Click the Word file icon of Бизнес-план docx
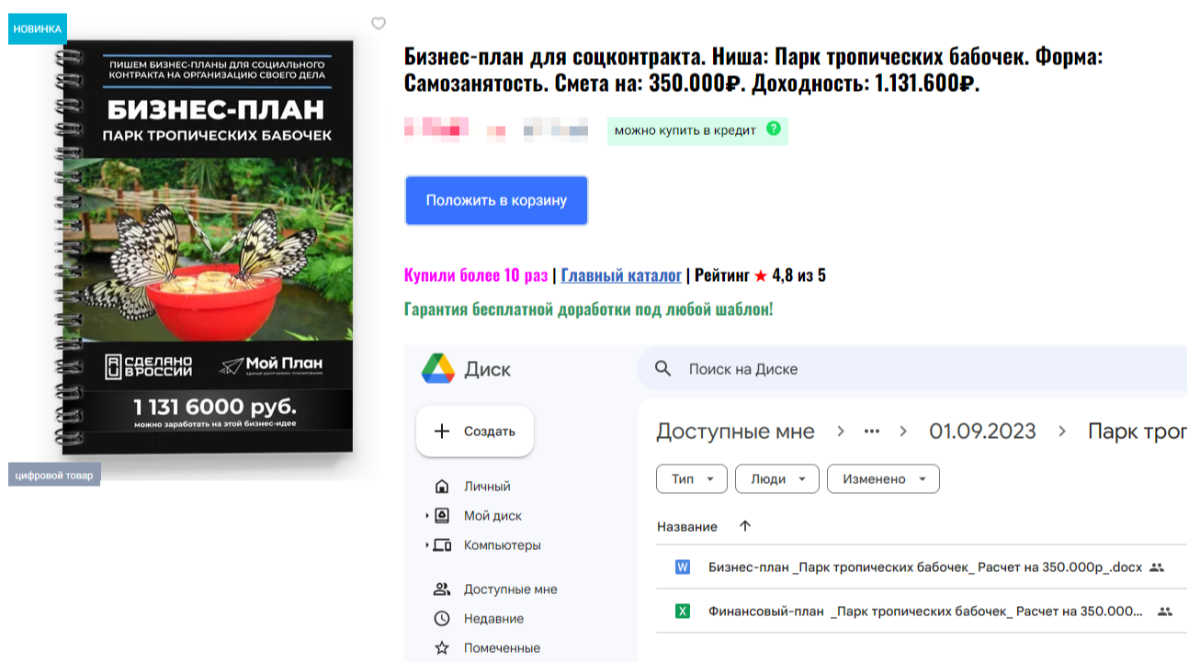 coord(683,567)
